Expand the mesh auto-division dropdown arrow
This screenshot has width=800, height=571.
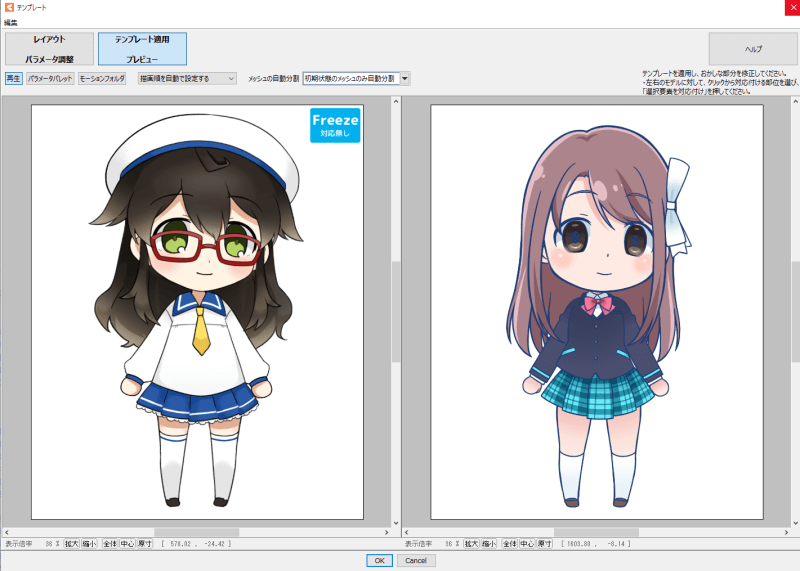[x=405, y=79]
